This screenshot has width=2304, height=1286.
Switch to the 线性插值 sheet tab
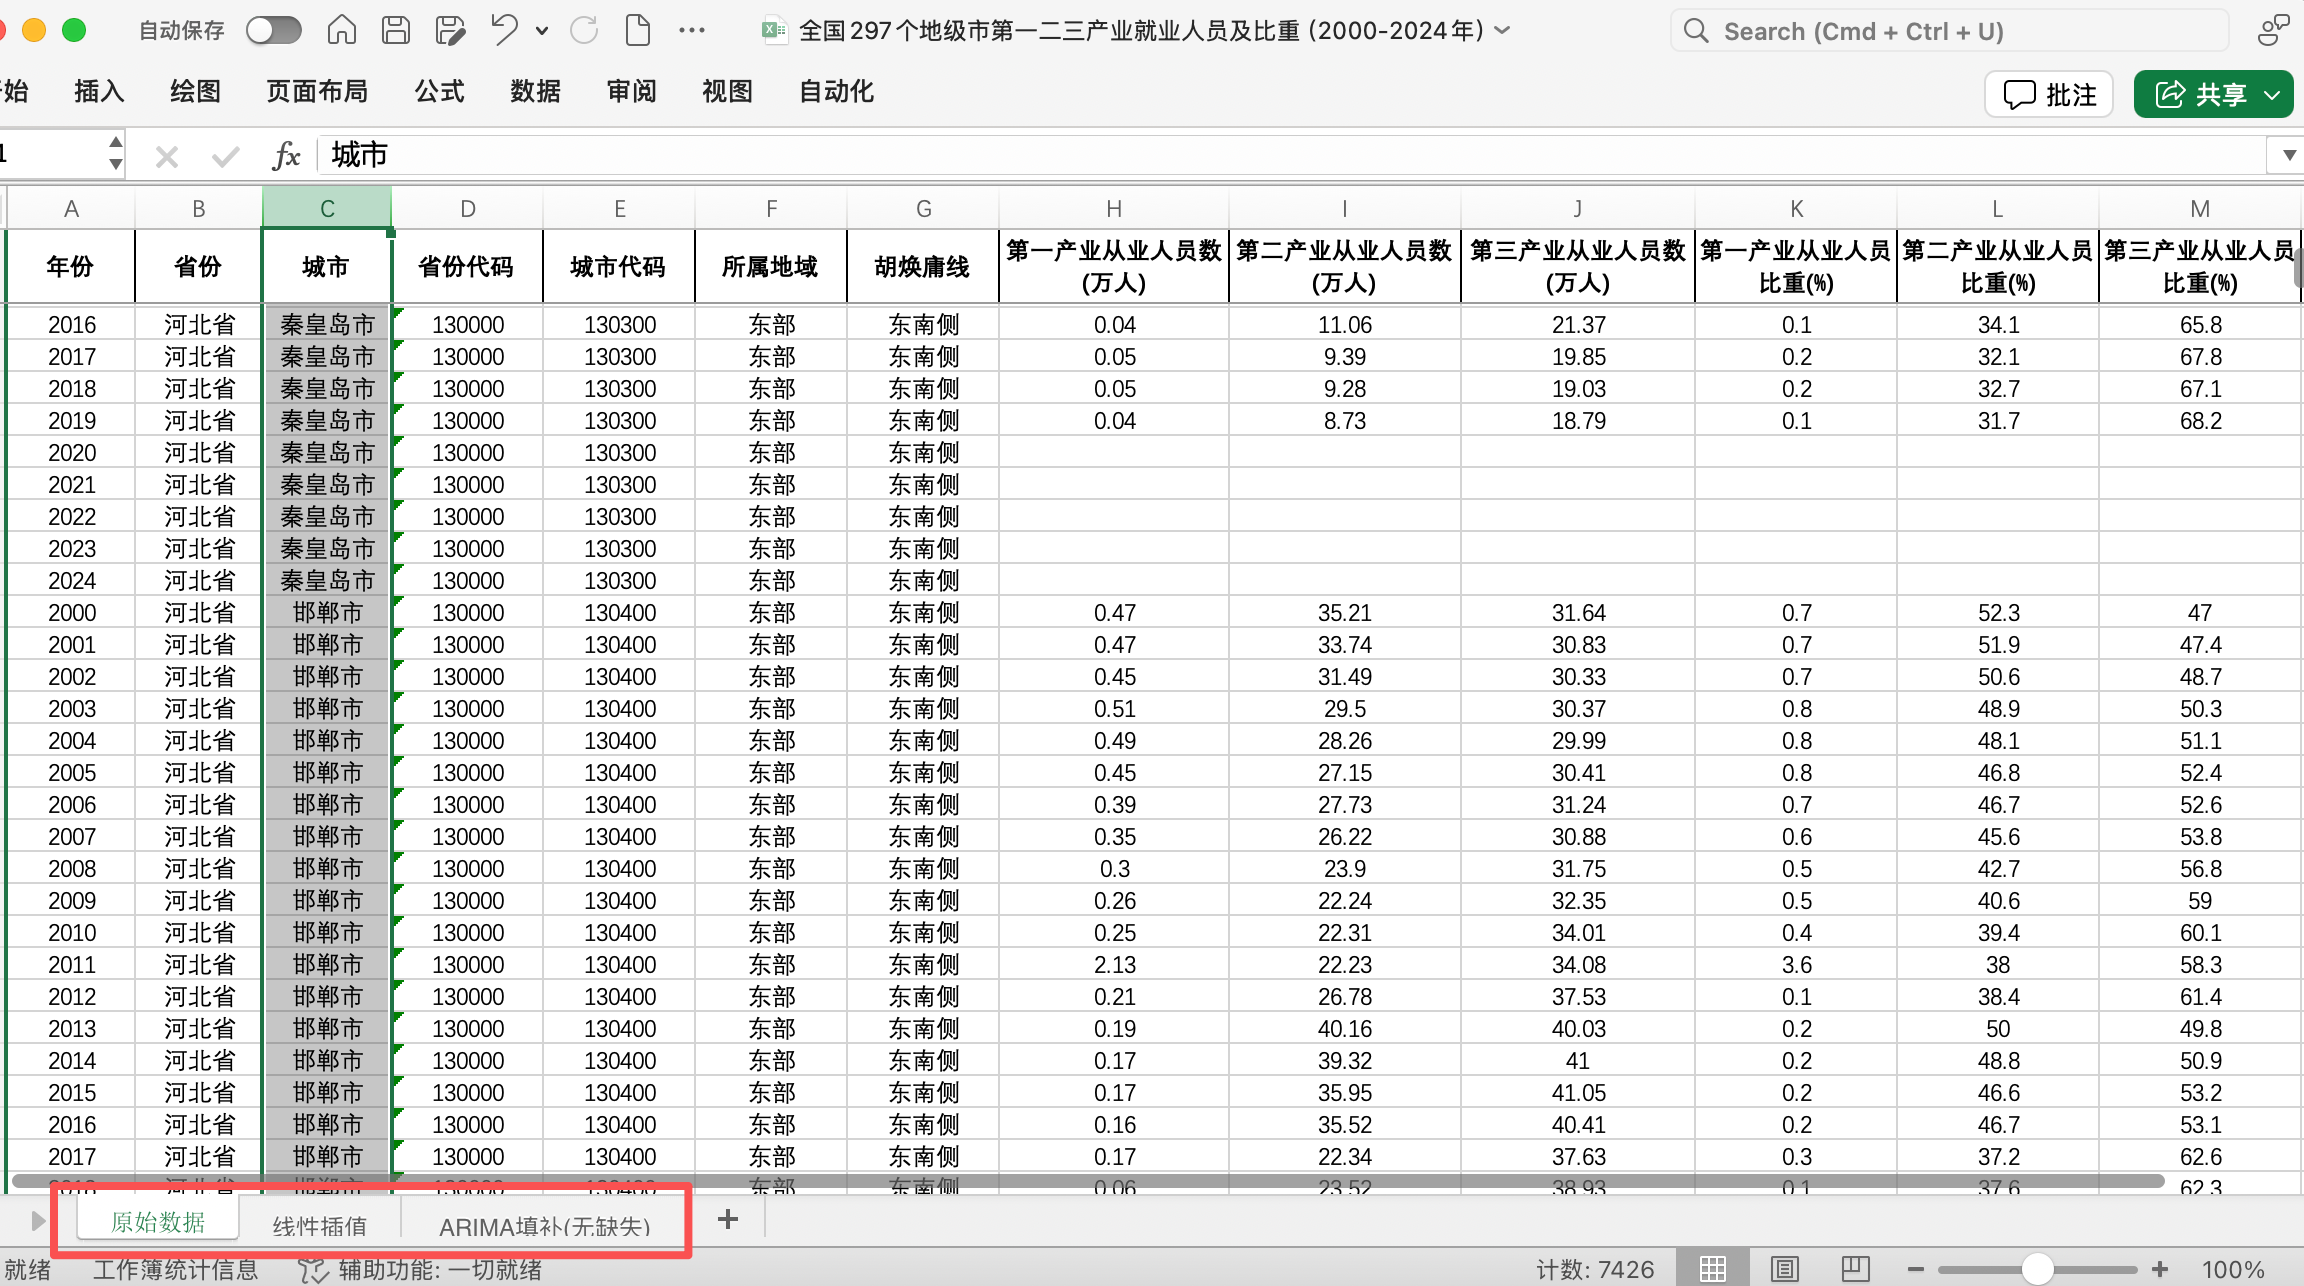click(320, 1225)
